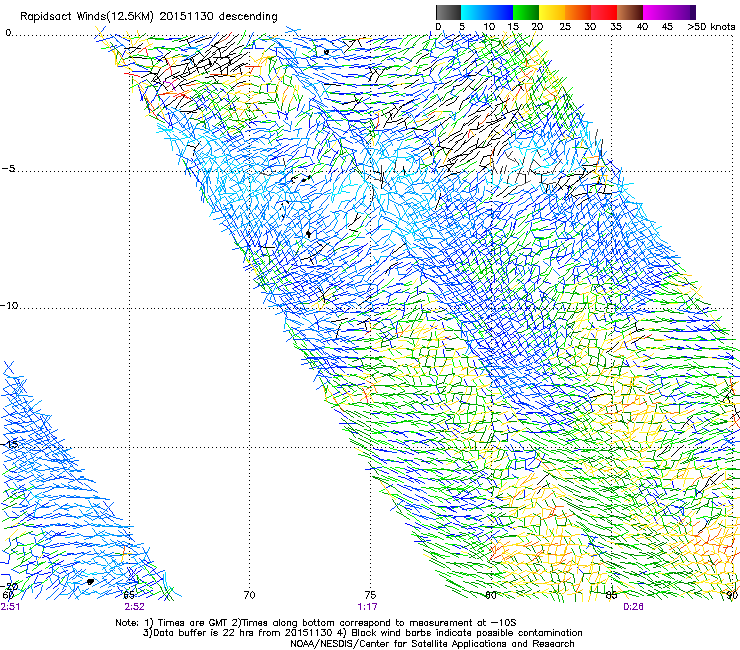The width and height of the screenshot is (740, 650).
Task: Click the green 15-20 knots legend color
Action: click(526, 12)
